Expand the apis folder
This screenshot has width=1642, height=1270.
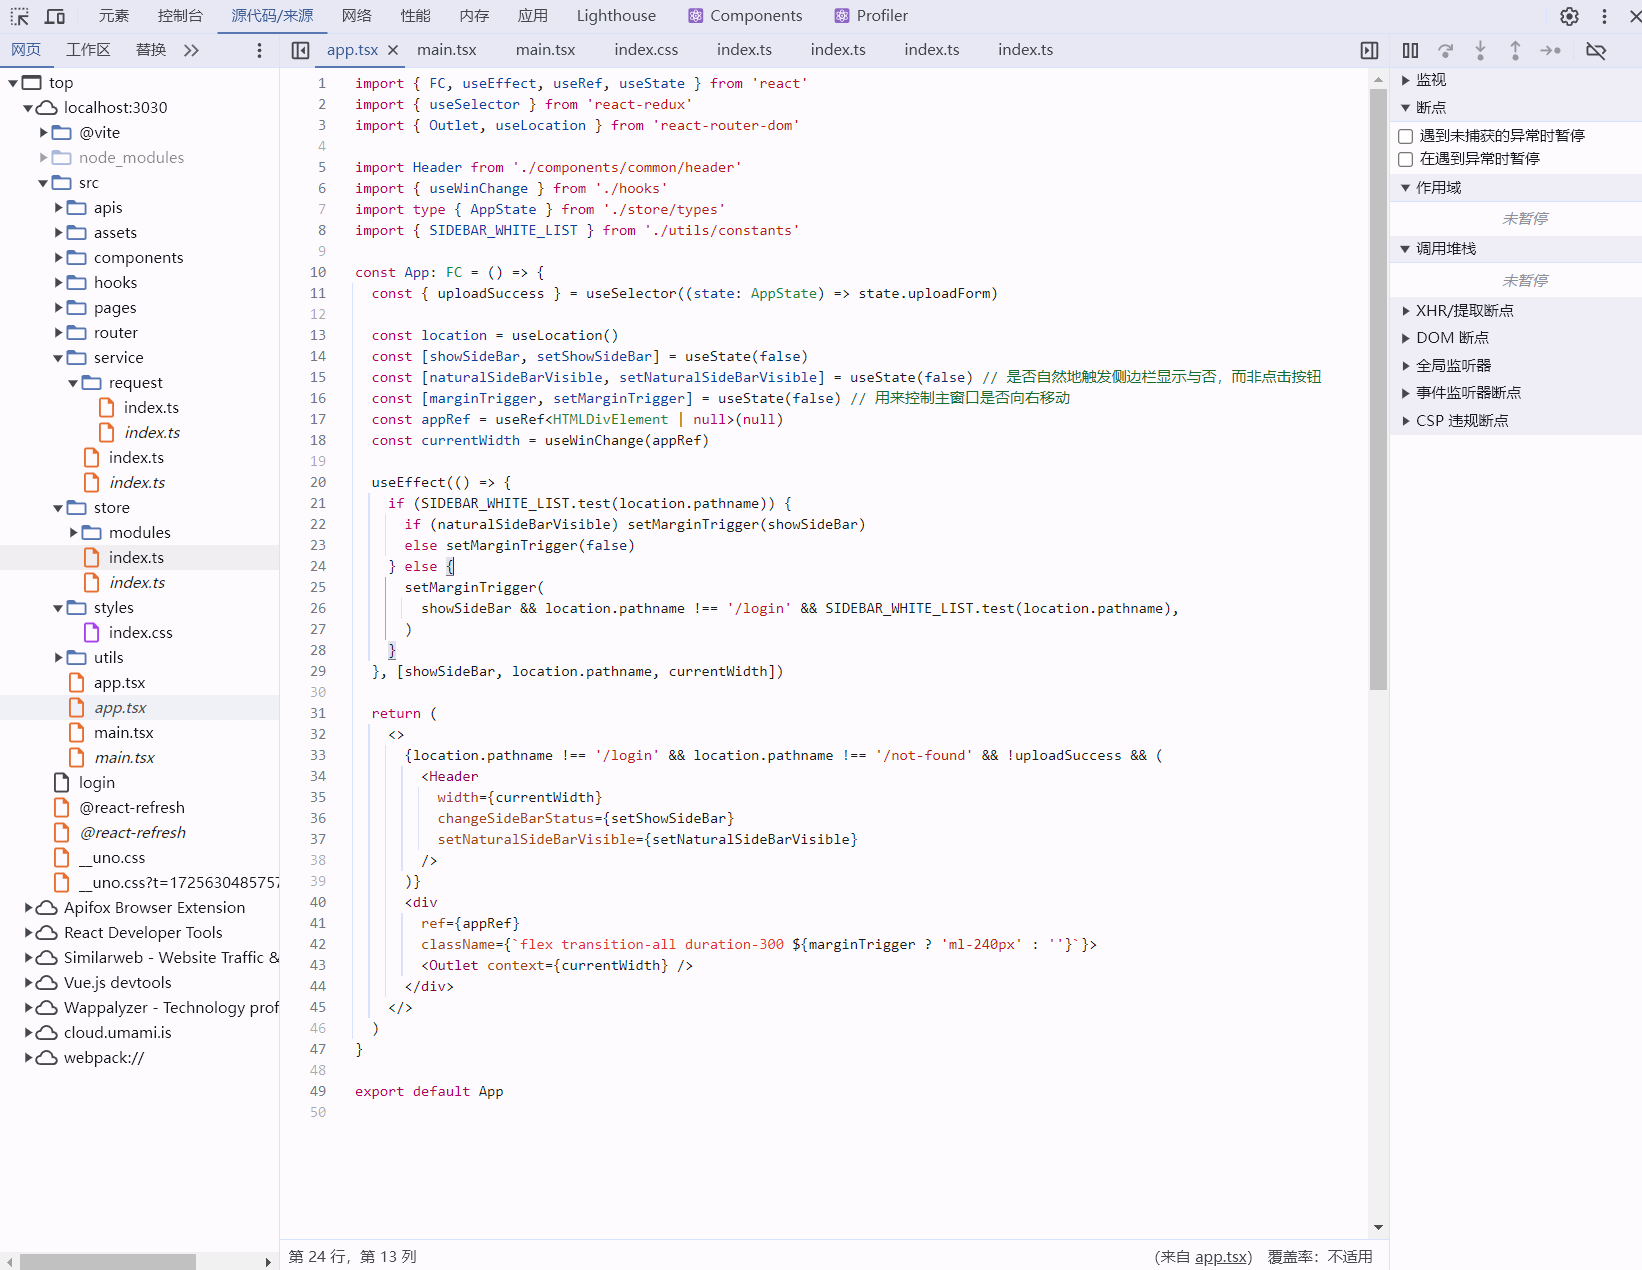[x=59, y=208]
